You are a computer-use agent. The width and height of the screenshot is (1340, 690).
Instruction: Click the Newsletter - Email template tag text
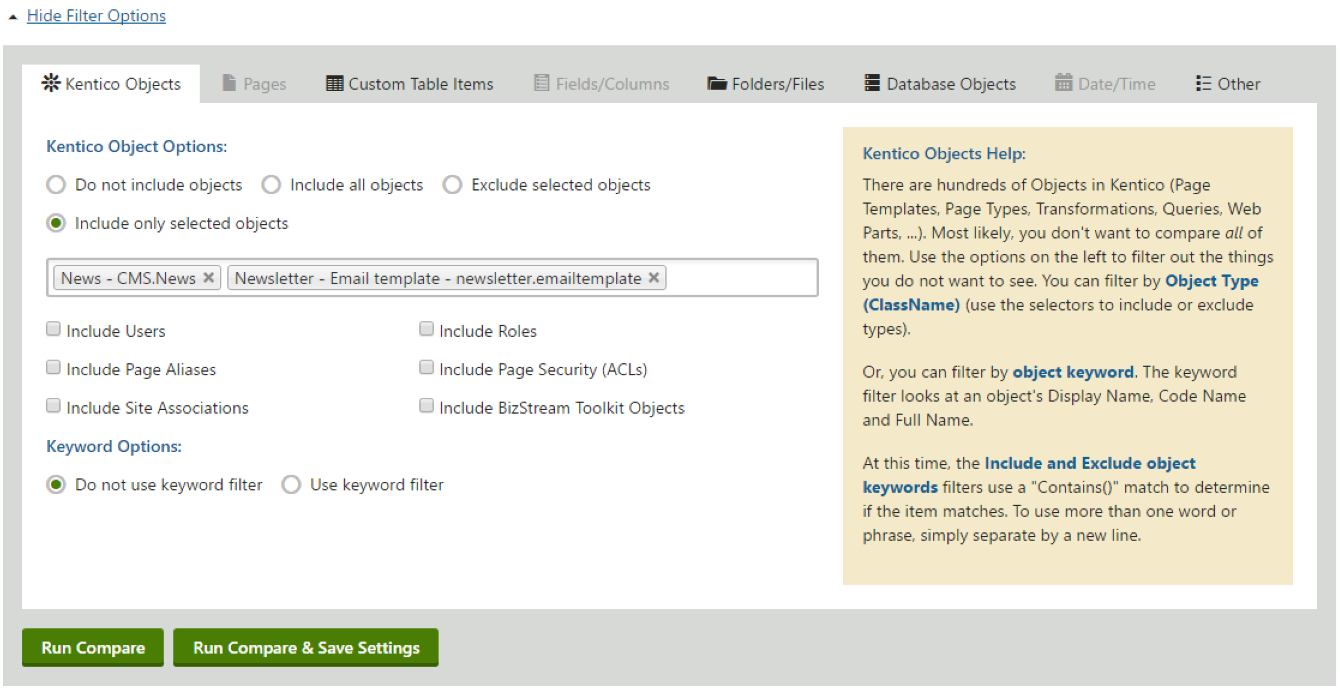click(x=438, y=278)
